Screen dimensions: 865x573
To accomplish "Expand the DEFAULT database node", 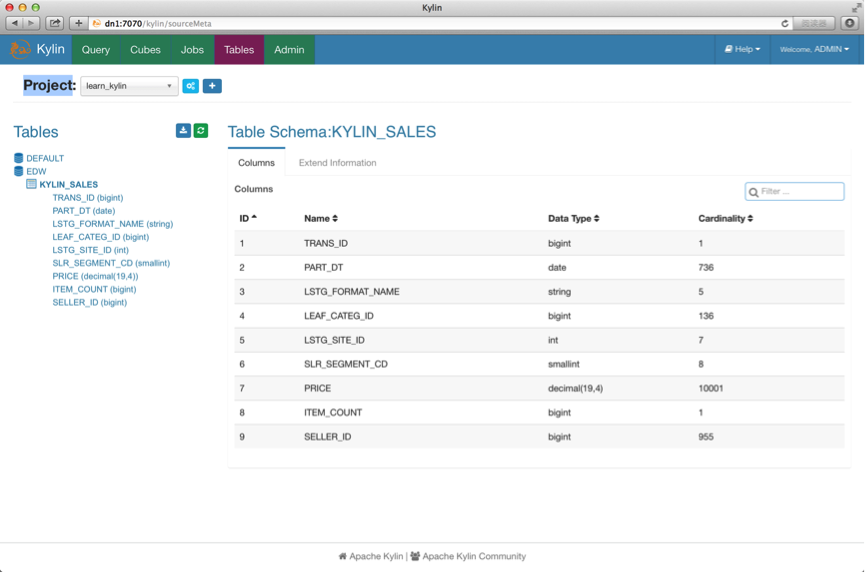I will [45, 158].
